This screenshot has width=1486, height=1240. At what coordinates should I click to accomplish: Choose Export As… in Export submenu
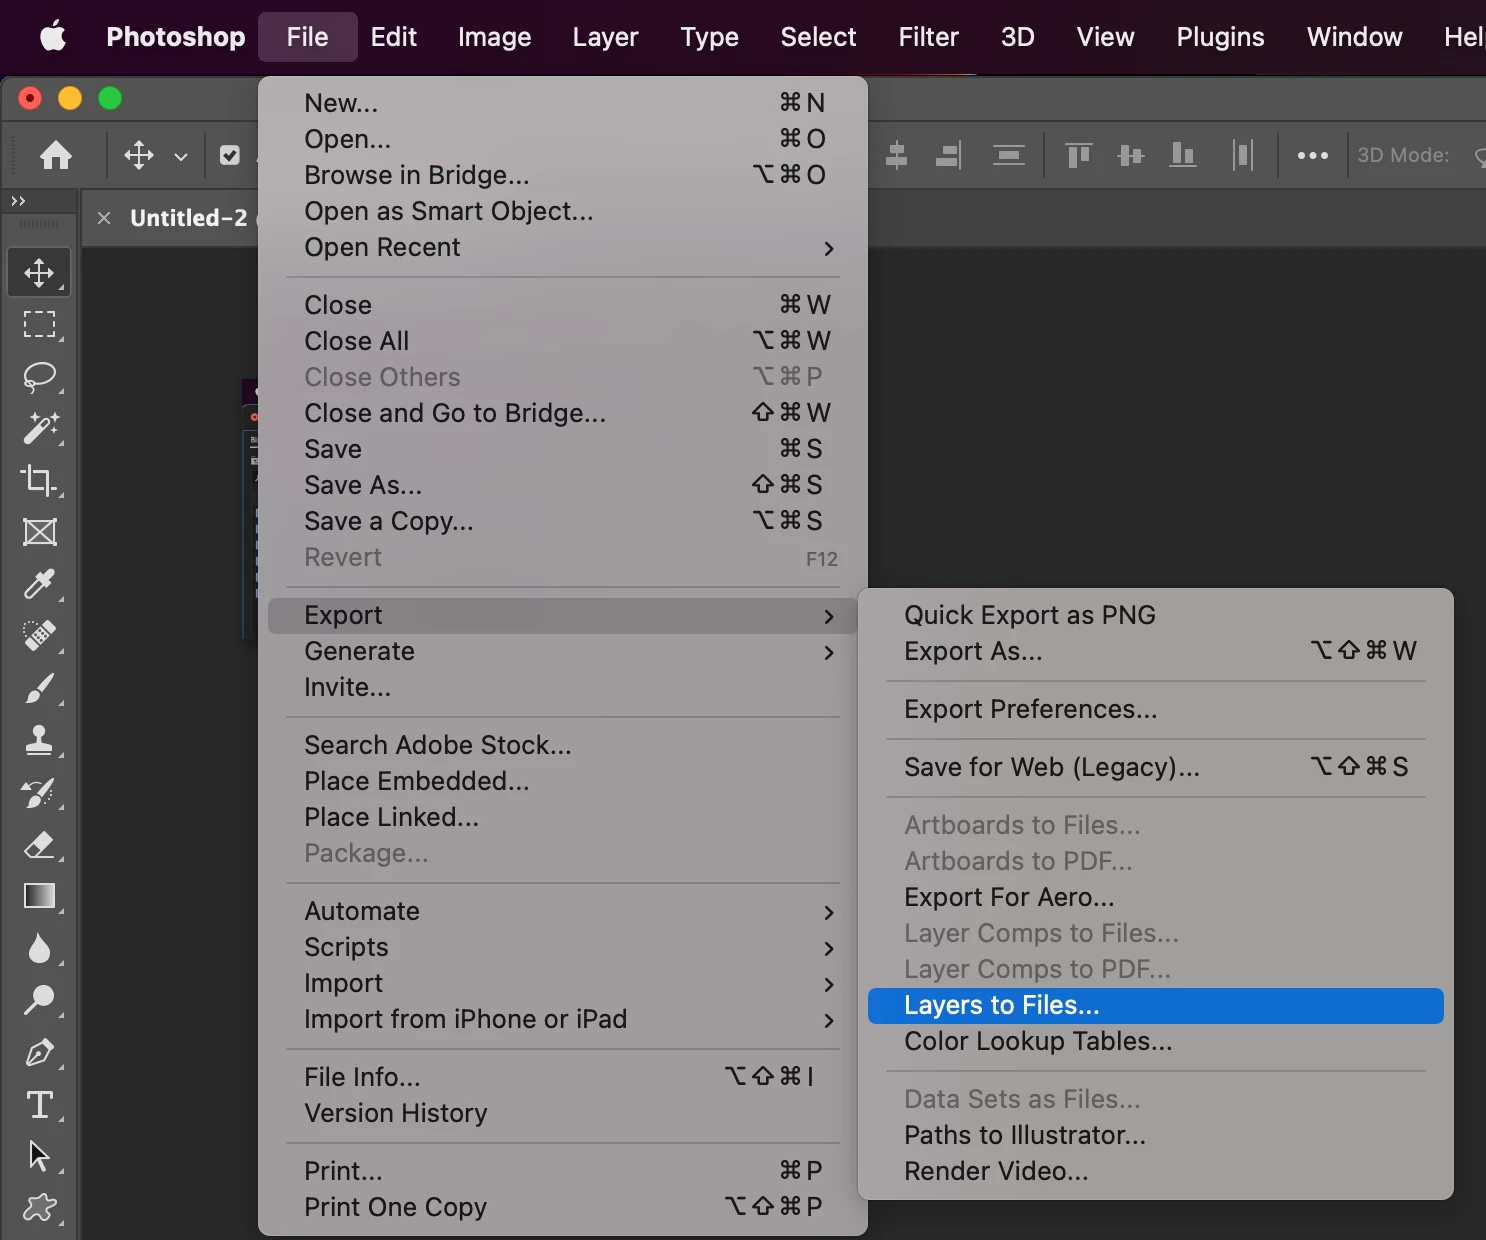1156,651
